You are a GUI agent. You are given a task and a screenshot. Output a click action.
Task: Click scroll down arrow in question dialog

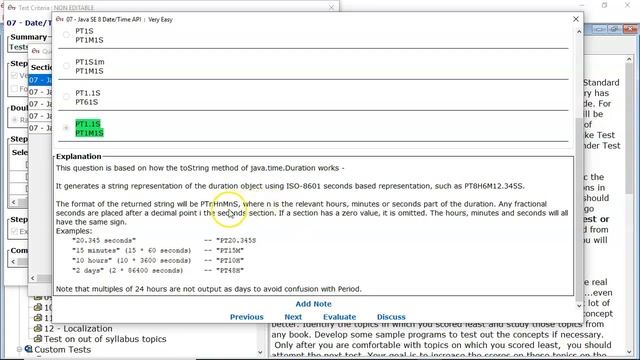(x=579, y=306)
